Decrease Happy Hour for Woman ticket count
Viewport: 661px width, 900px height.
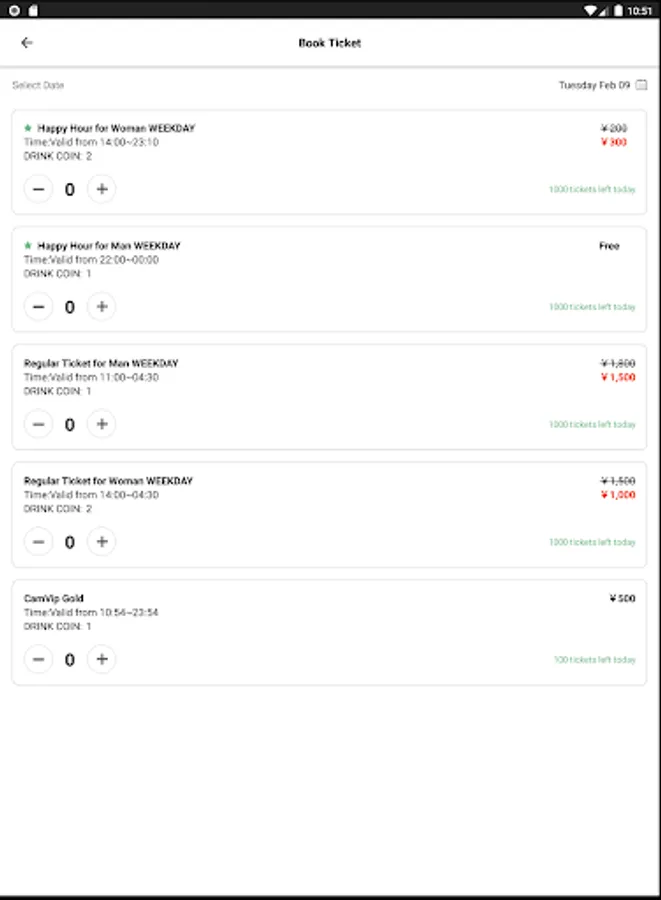pos(38,189)
